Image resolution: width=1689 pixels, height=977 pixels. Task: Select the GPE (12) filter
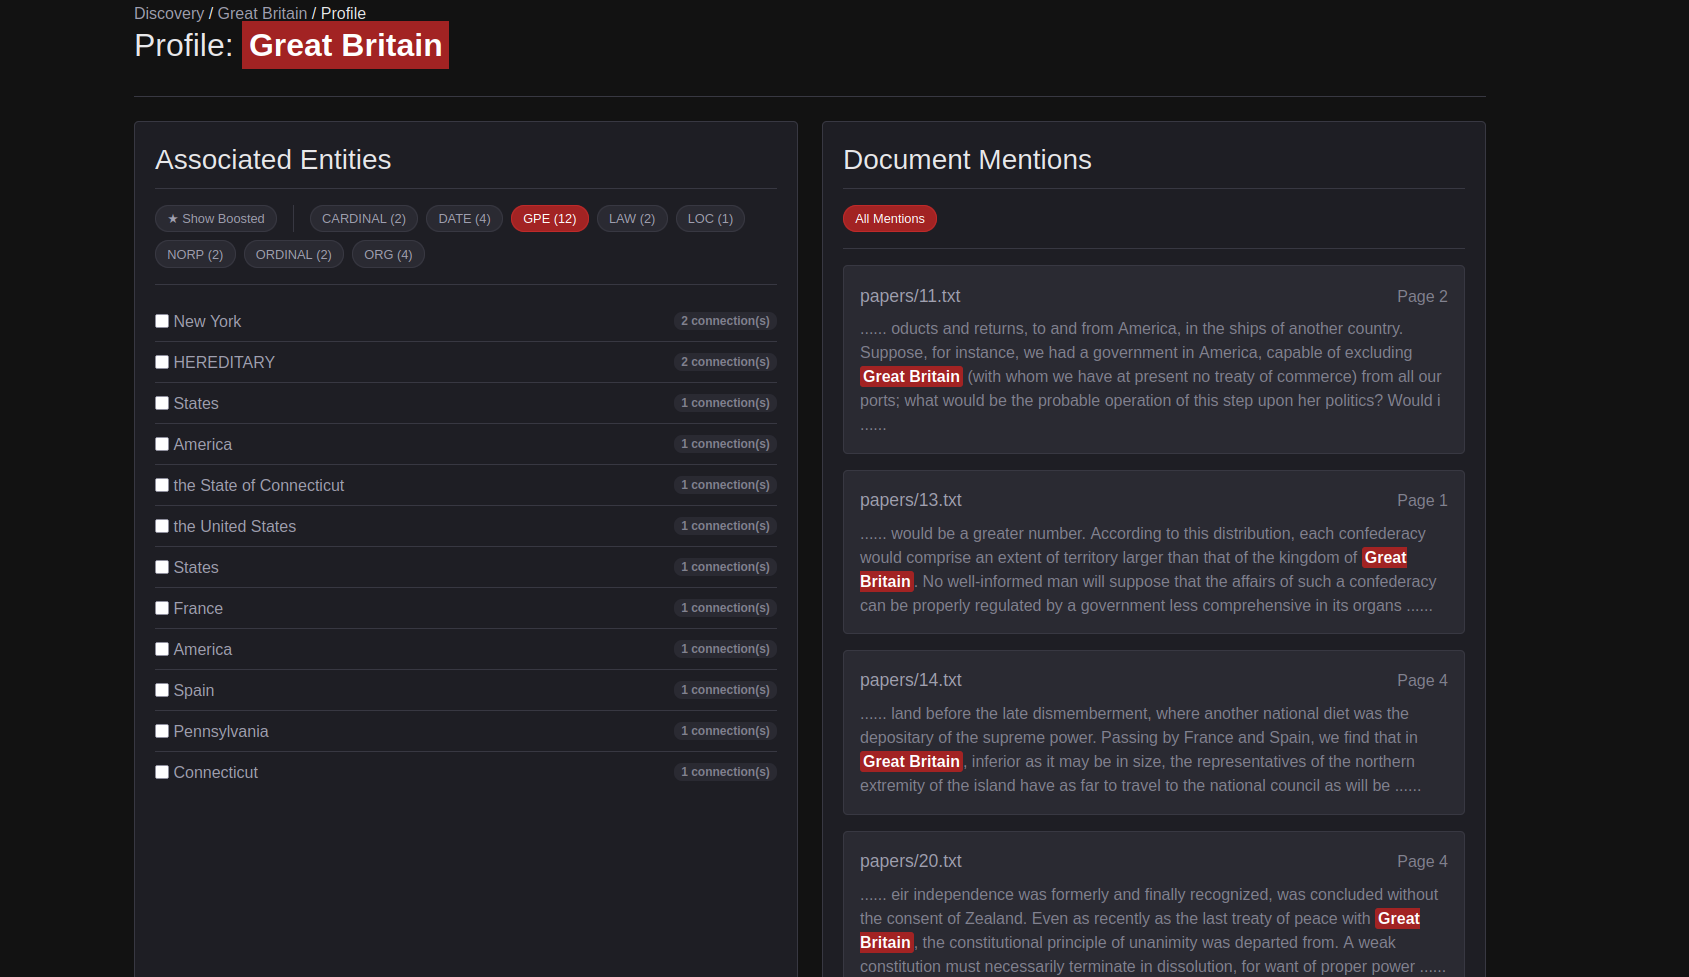[x=549, y=219]
